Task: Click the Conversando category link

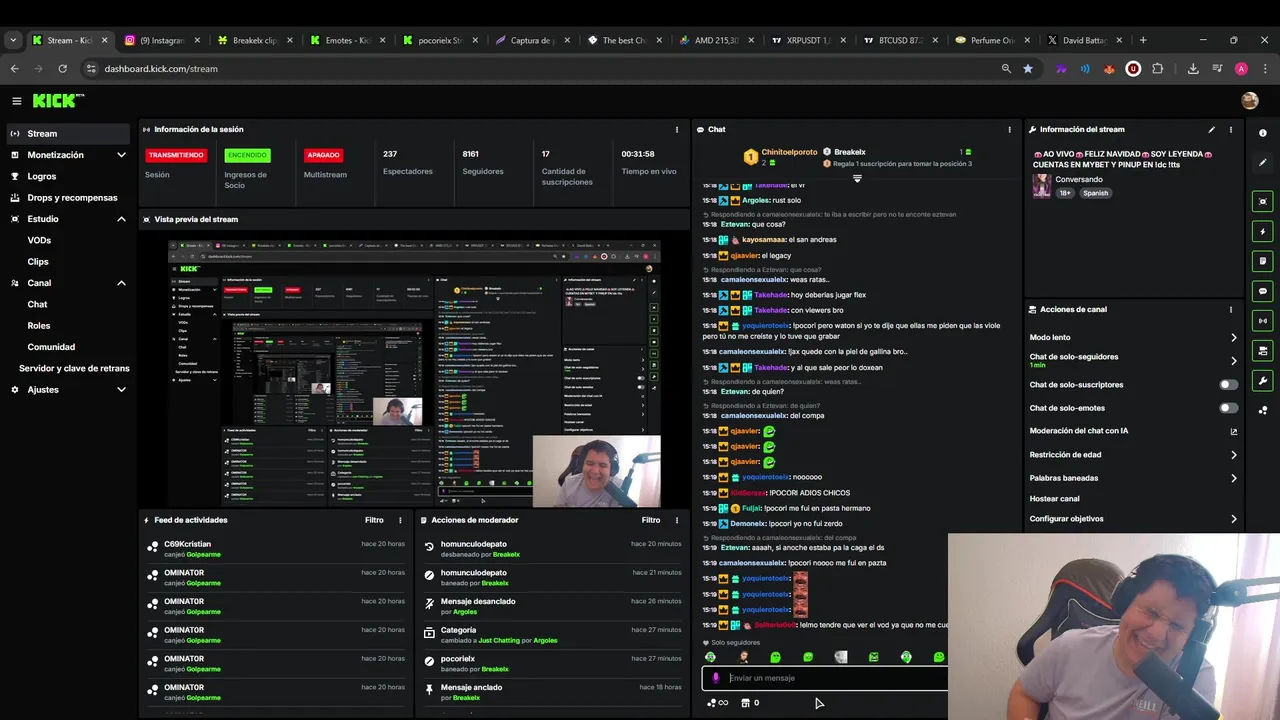Action: coord(1080,180)
